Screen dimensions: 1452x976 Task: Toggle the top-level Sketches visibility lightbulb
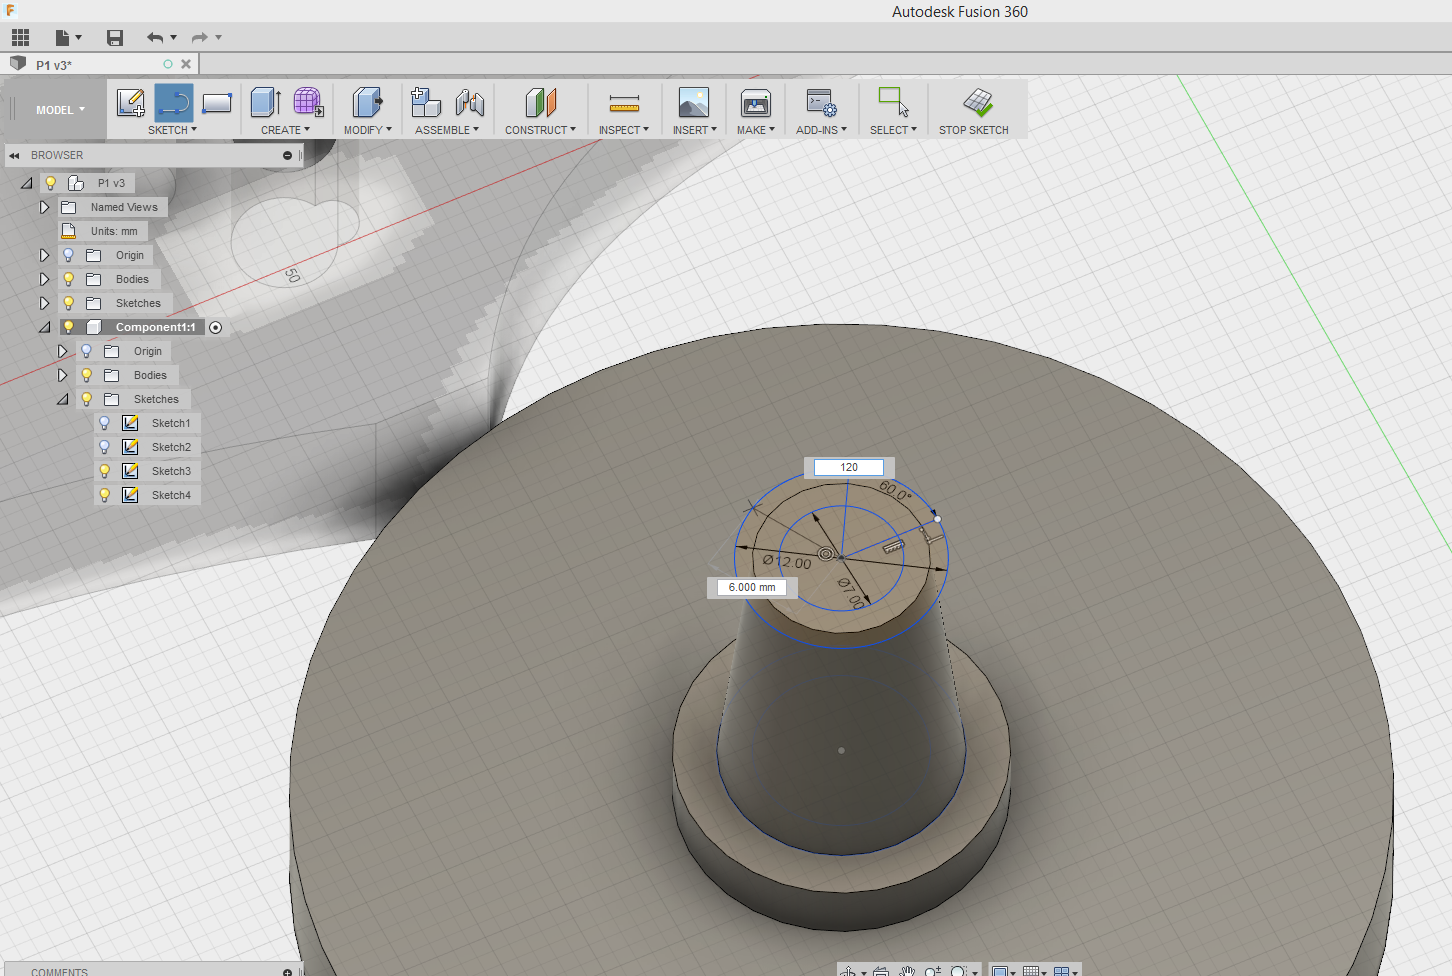click(x=68, y=303)
